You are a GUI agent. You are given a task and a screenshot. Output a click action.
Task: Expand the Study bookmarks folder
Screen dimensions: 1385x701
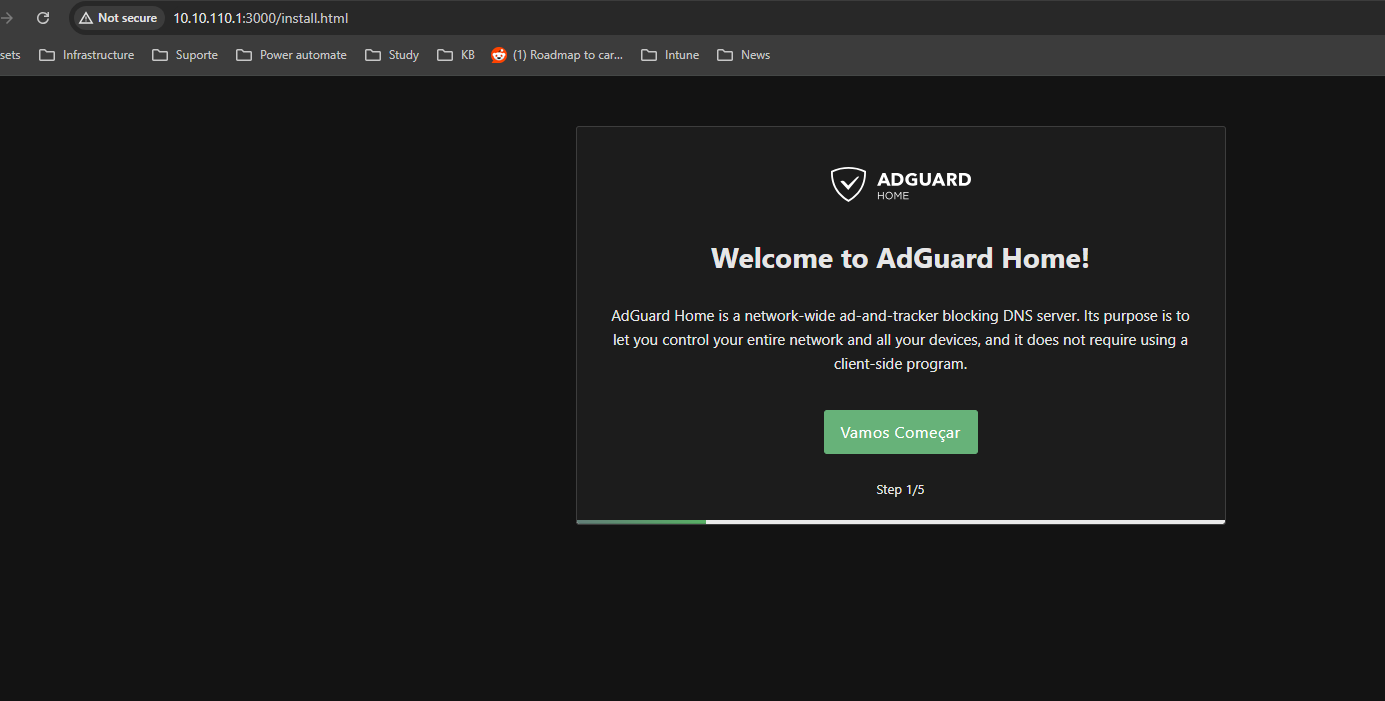pos(391,55)
